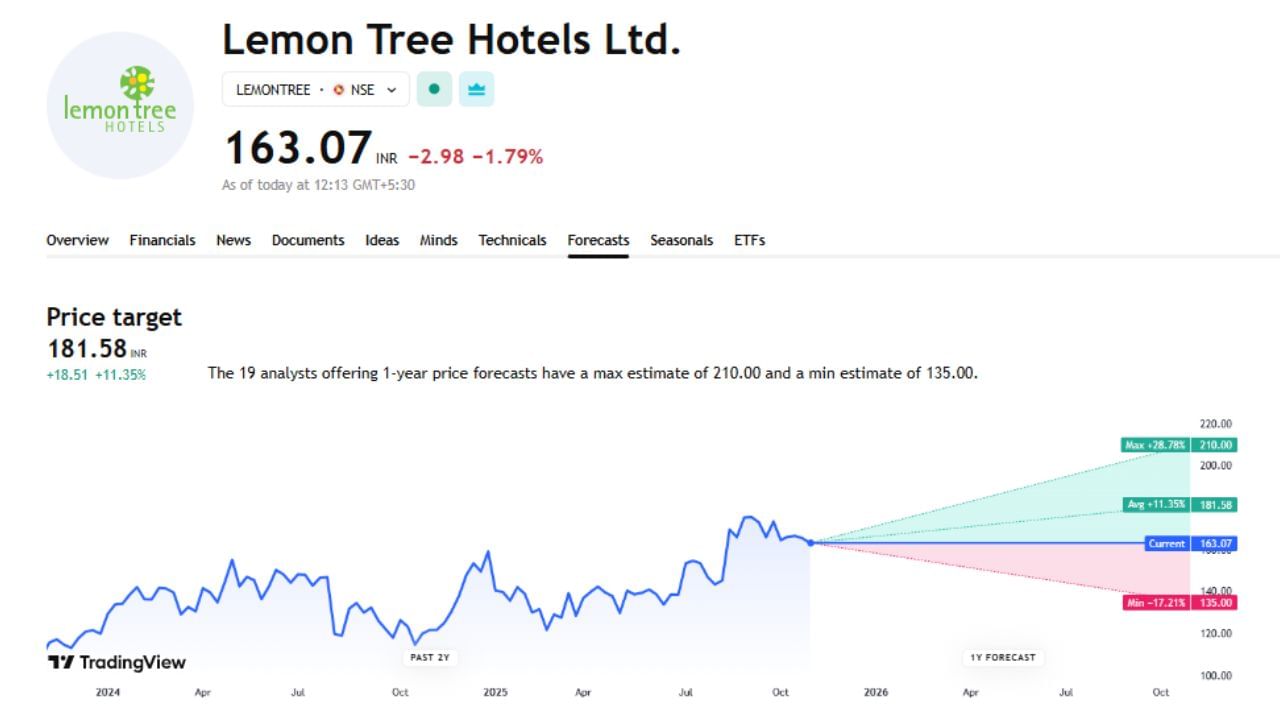Click the Min 135.00 price target label
The image size is (1280, 720).
[1180, 603]
